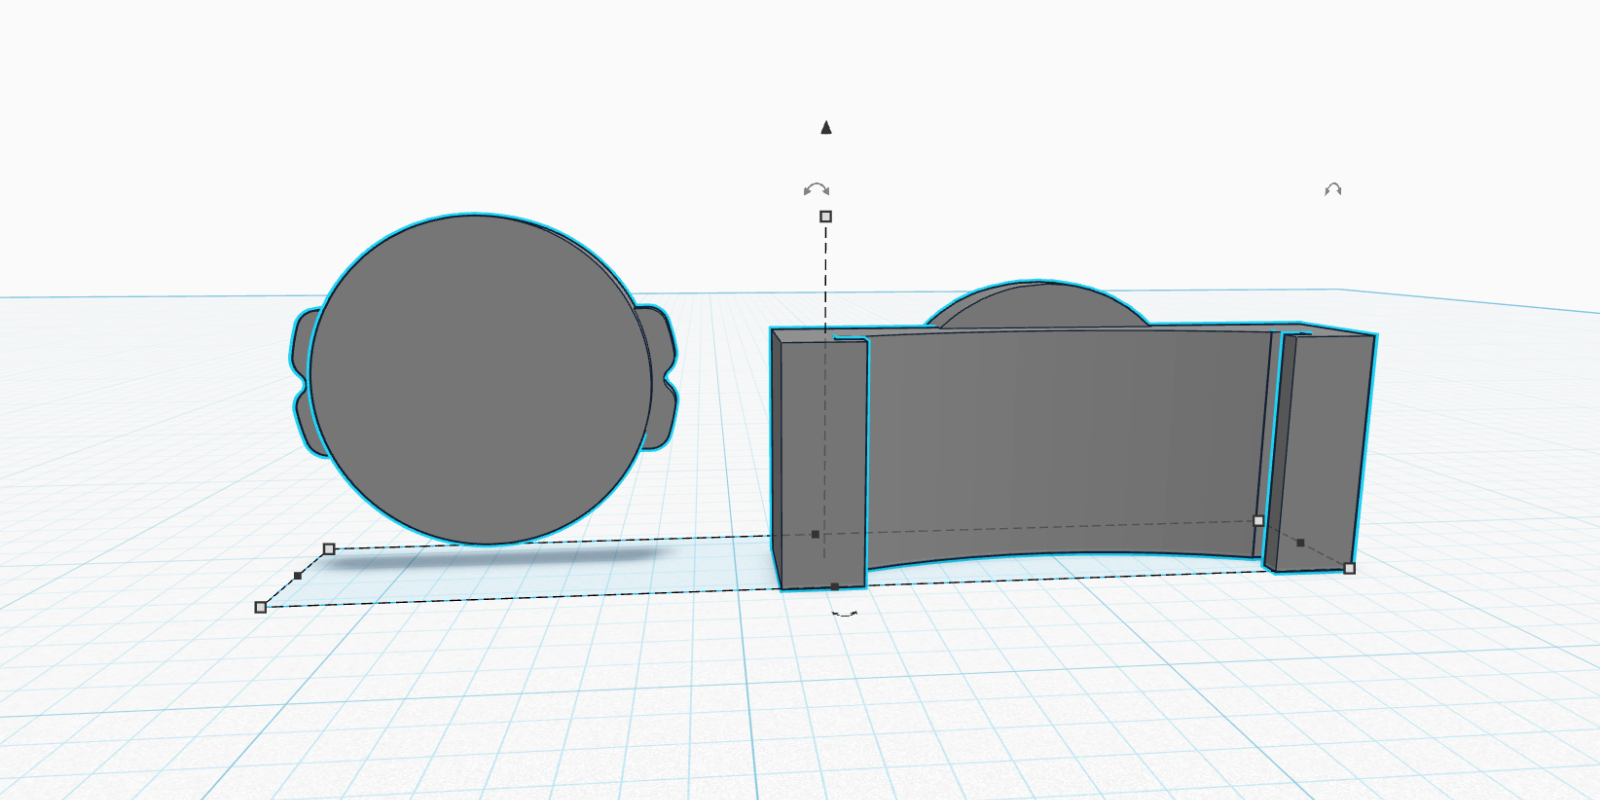Viewport: 1600px width, 800px height.
Task: Select the curved wall of the box shape
Action: pos(1065,450)
